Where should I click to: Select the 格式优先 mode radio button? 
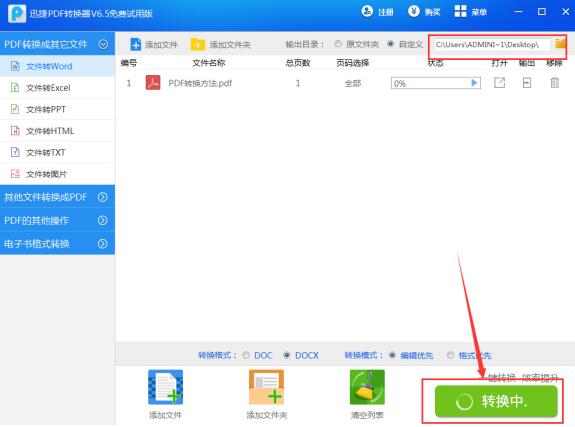(x=450, y=355)
